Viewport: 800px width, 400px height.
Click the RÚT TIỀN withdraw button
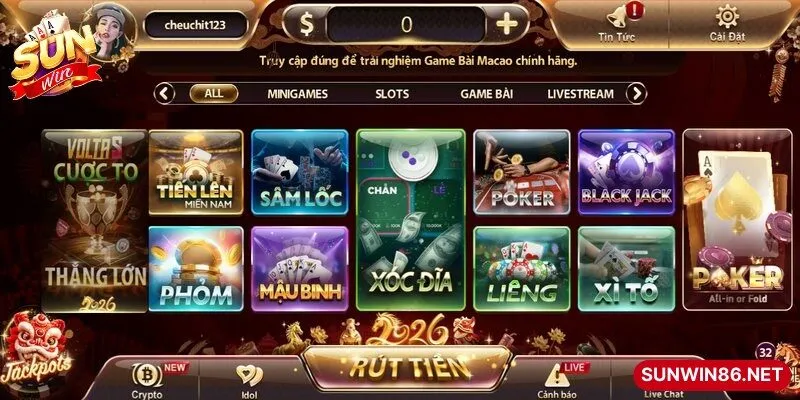[409, 367]
